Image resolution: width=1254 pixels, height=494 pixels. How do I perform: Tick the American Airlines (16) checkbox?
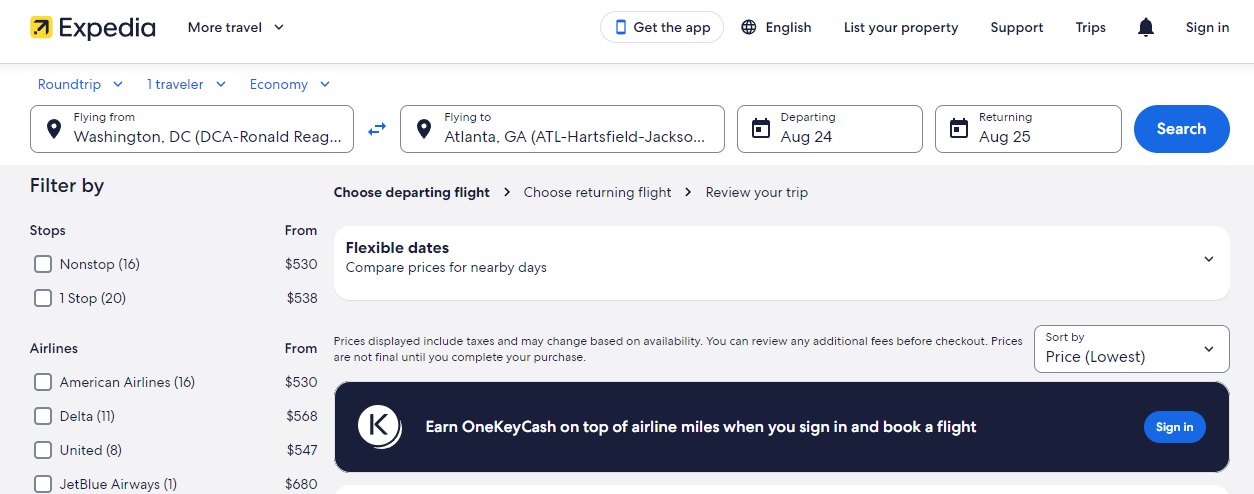pos(43,382)
